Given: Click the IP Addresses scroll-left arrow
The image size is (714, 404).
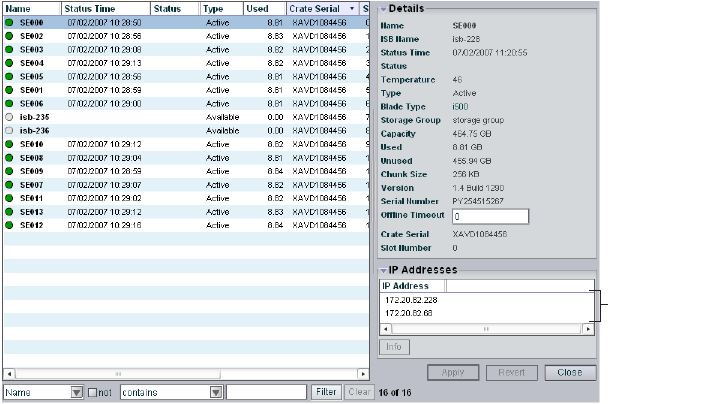Looking at the screenshot, I should click(386, 329).
